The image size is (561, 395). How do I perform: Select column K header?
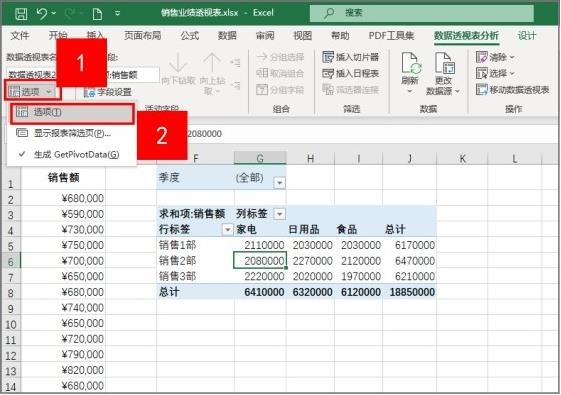(x=462, y=158)
